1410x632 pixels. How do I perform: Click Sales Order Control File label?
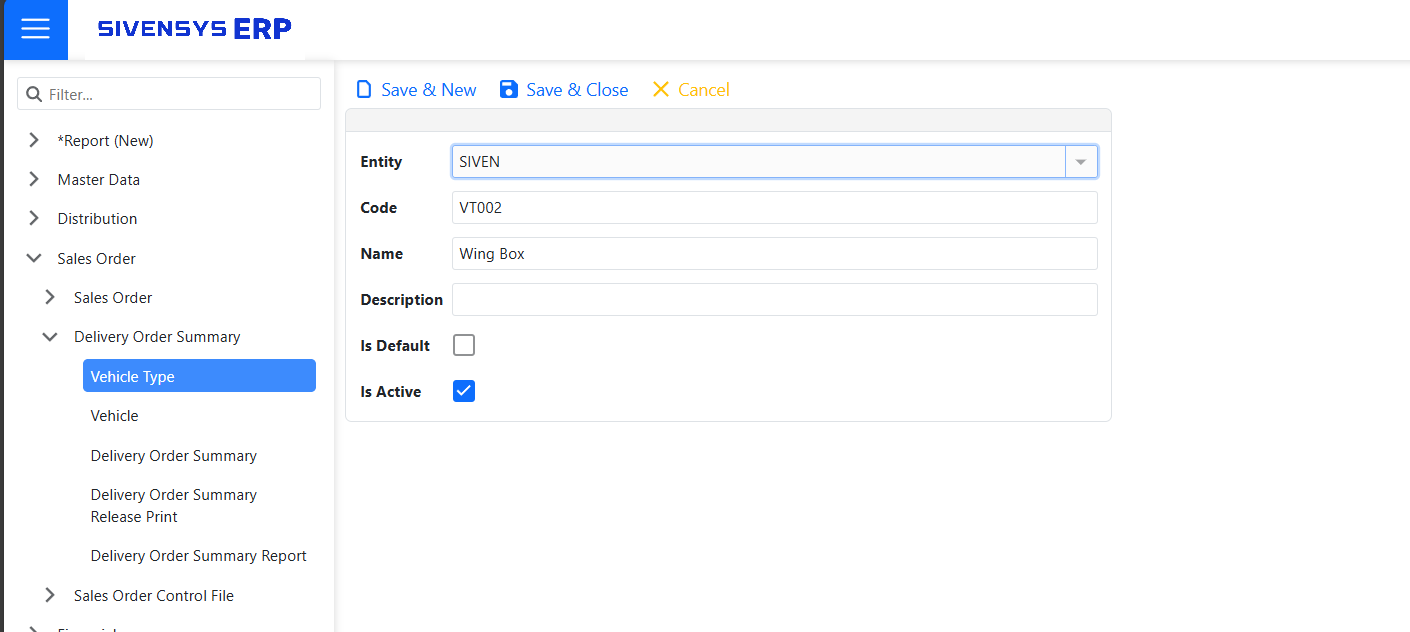tap(153, 596)
